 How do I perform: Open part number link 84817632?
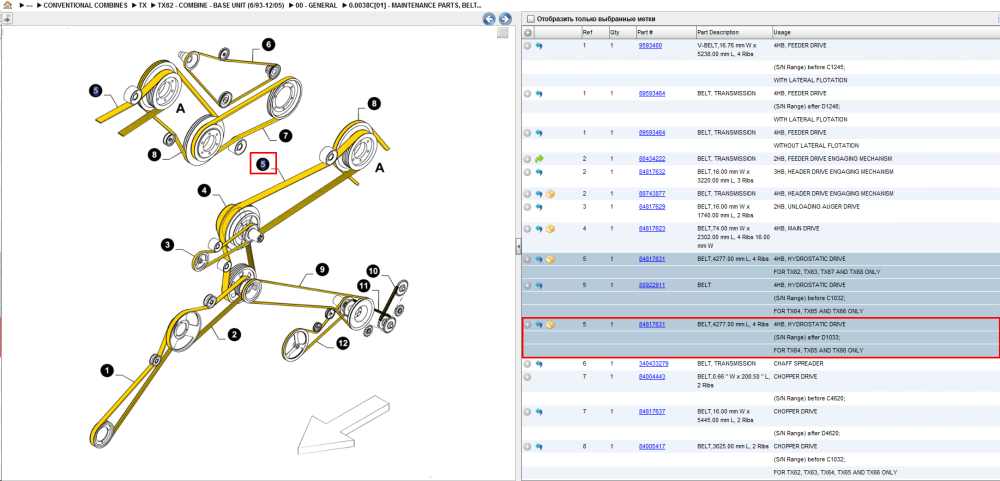[652, 172]
